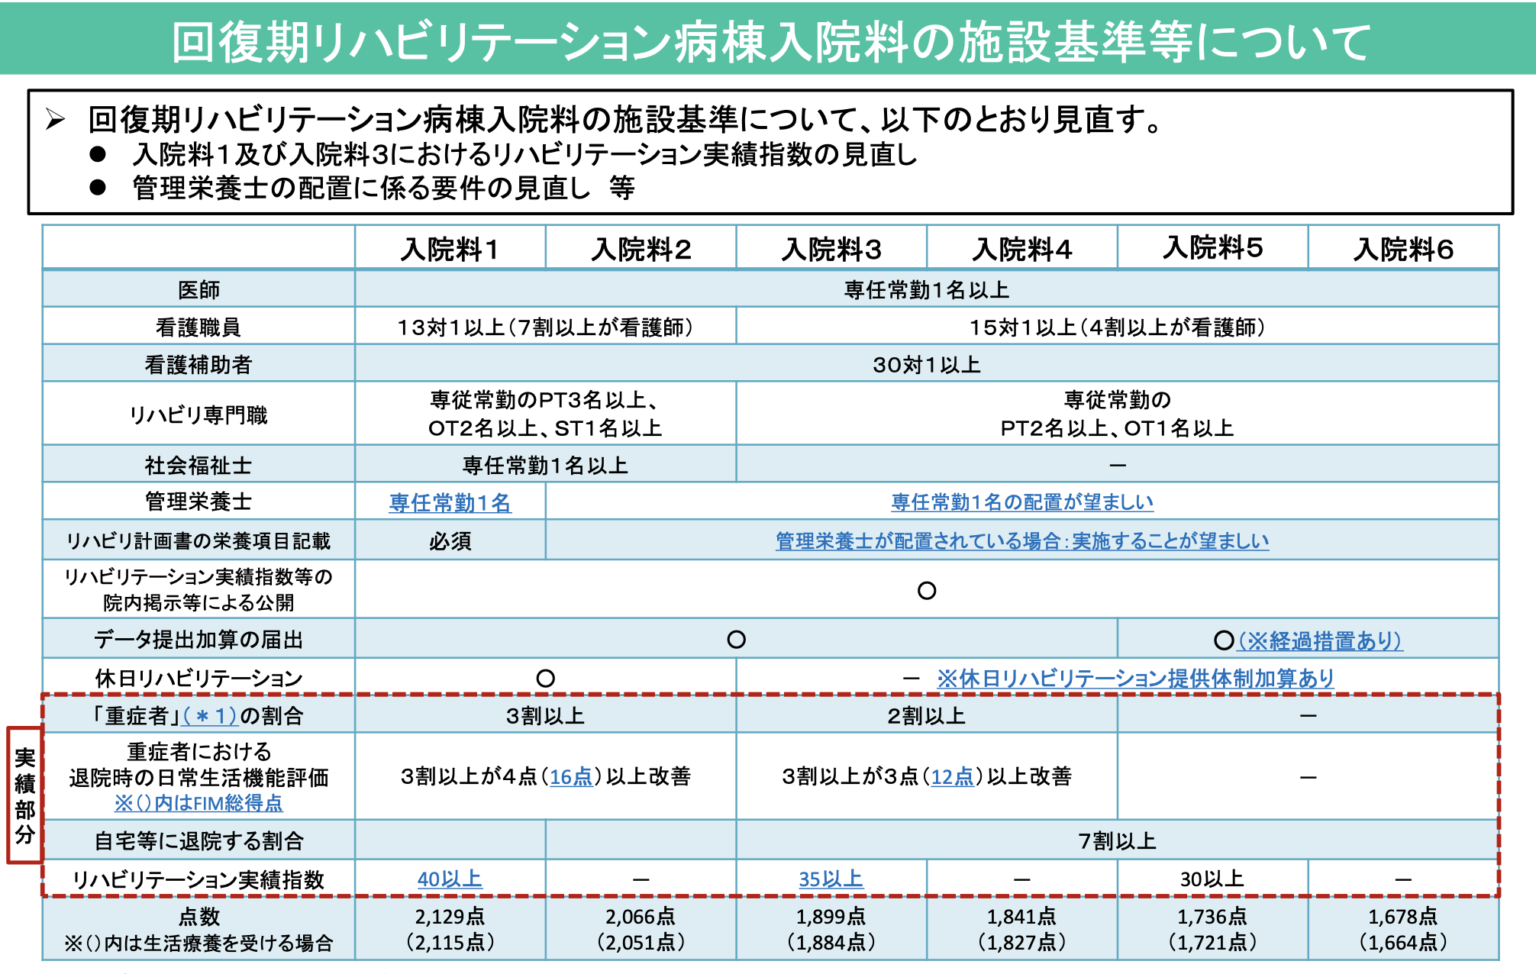Select the 入院料6 column header
Image resolution: width=1536 pixels, height=974 pixels.
click(x=1402, y=249)
